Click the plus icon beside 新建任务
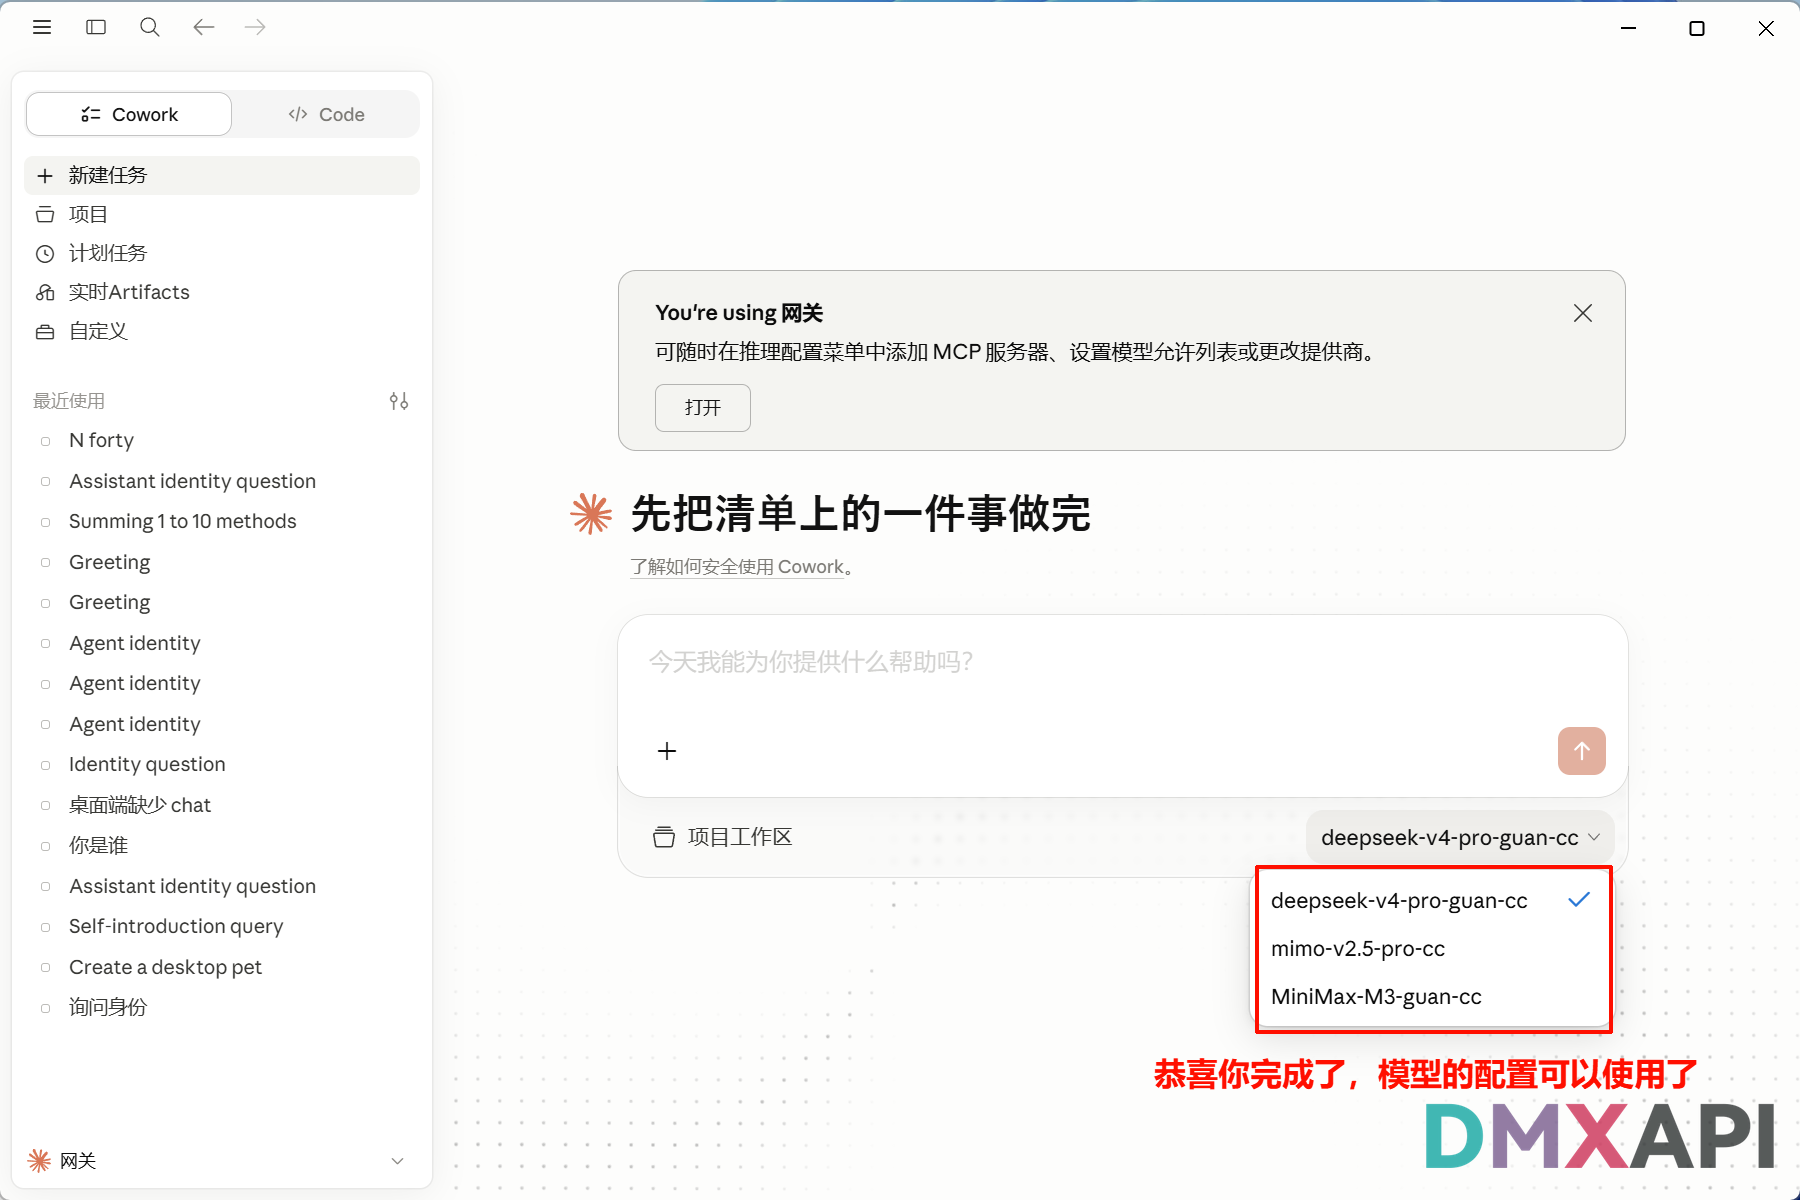This screenshot has height=1200, width=1800. 45,176
